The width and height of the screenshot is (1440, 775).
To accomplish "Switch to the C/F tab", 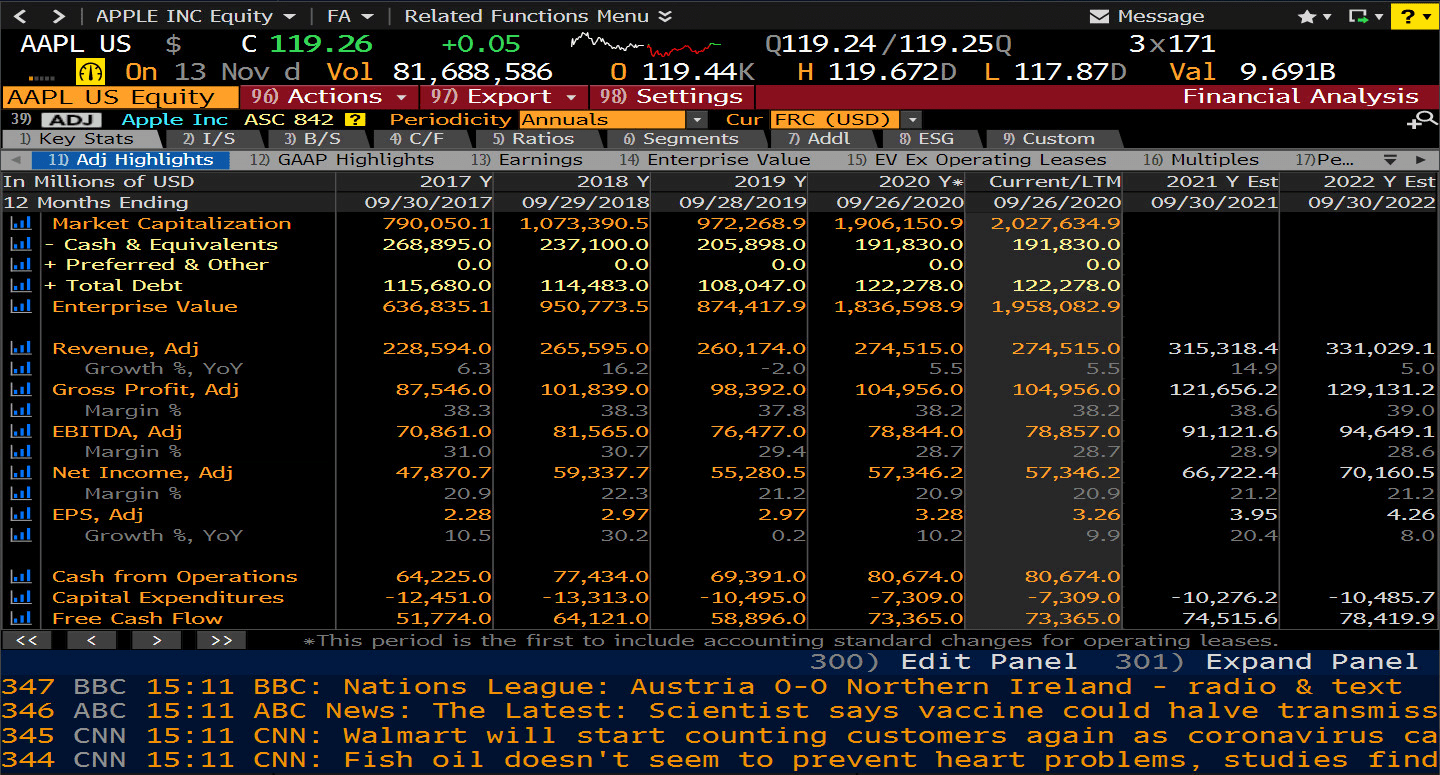I will pyautogui.click(x=417, y=139).
